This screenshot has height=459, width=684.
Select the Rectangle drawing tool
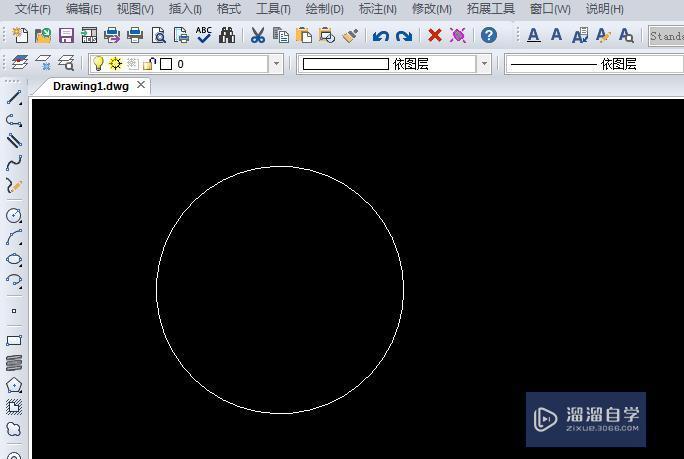tap(14, 340)
